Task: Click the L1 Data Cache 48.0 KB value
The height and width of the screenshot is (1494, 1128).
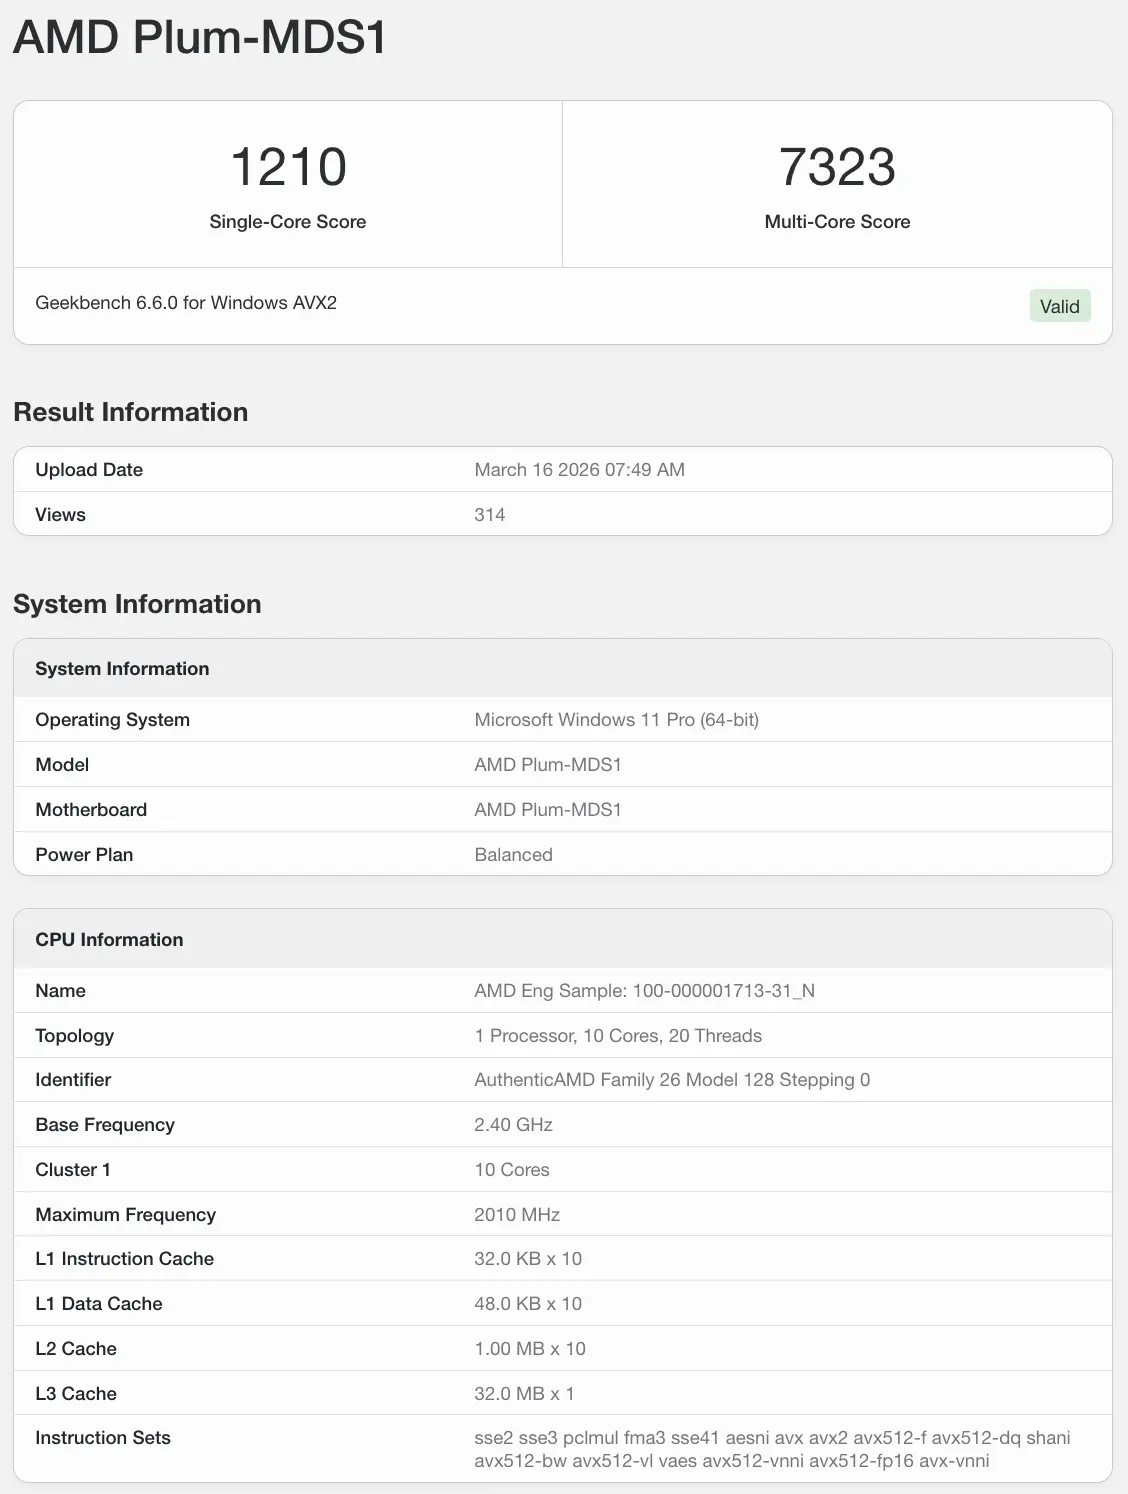Action: point(527,1304)
